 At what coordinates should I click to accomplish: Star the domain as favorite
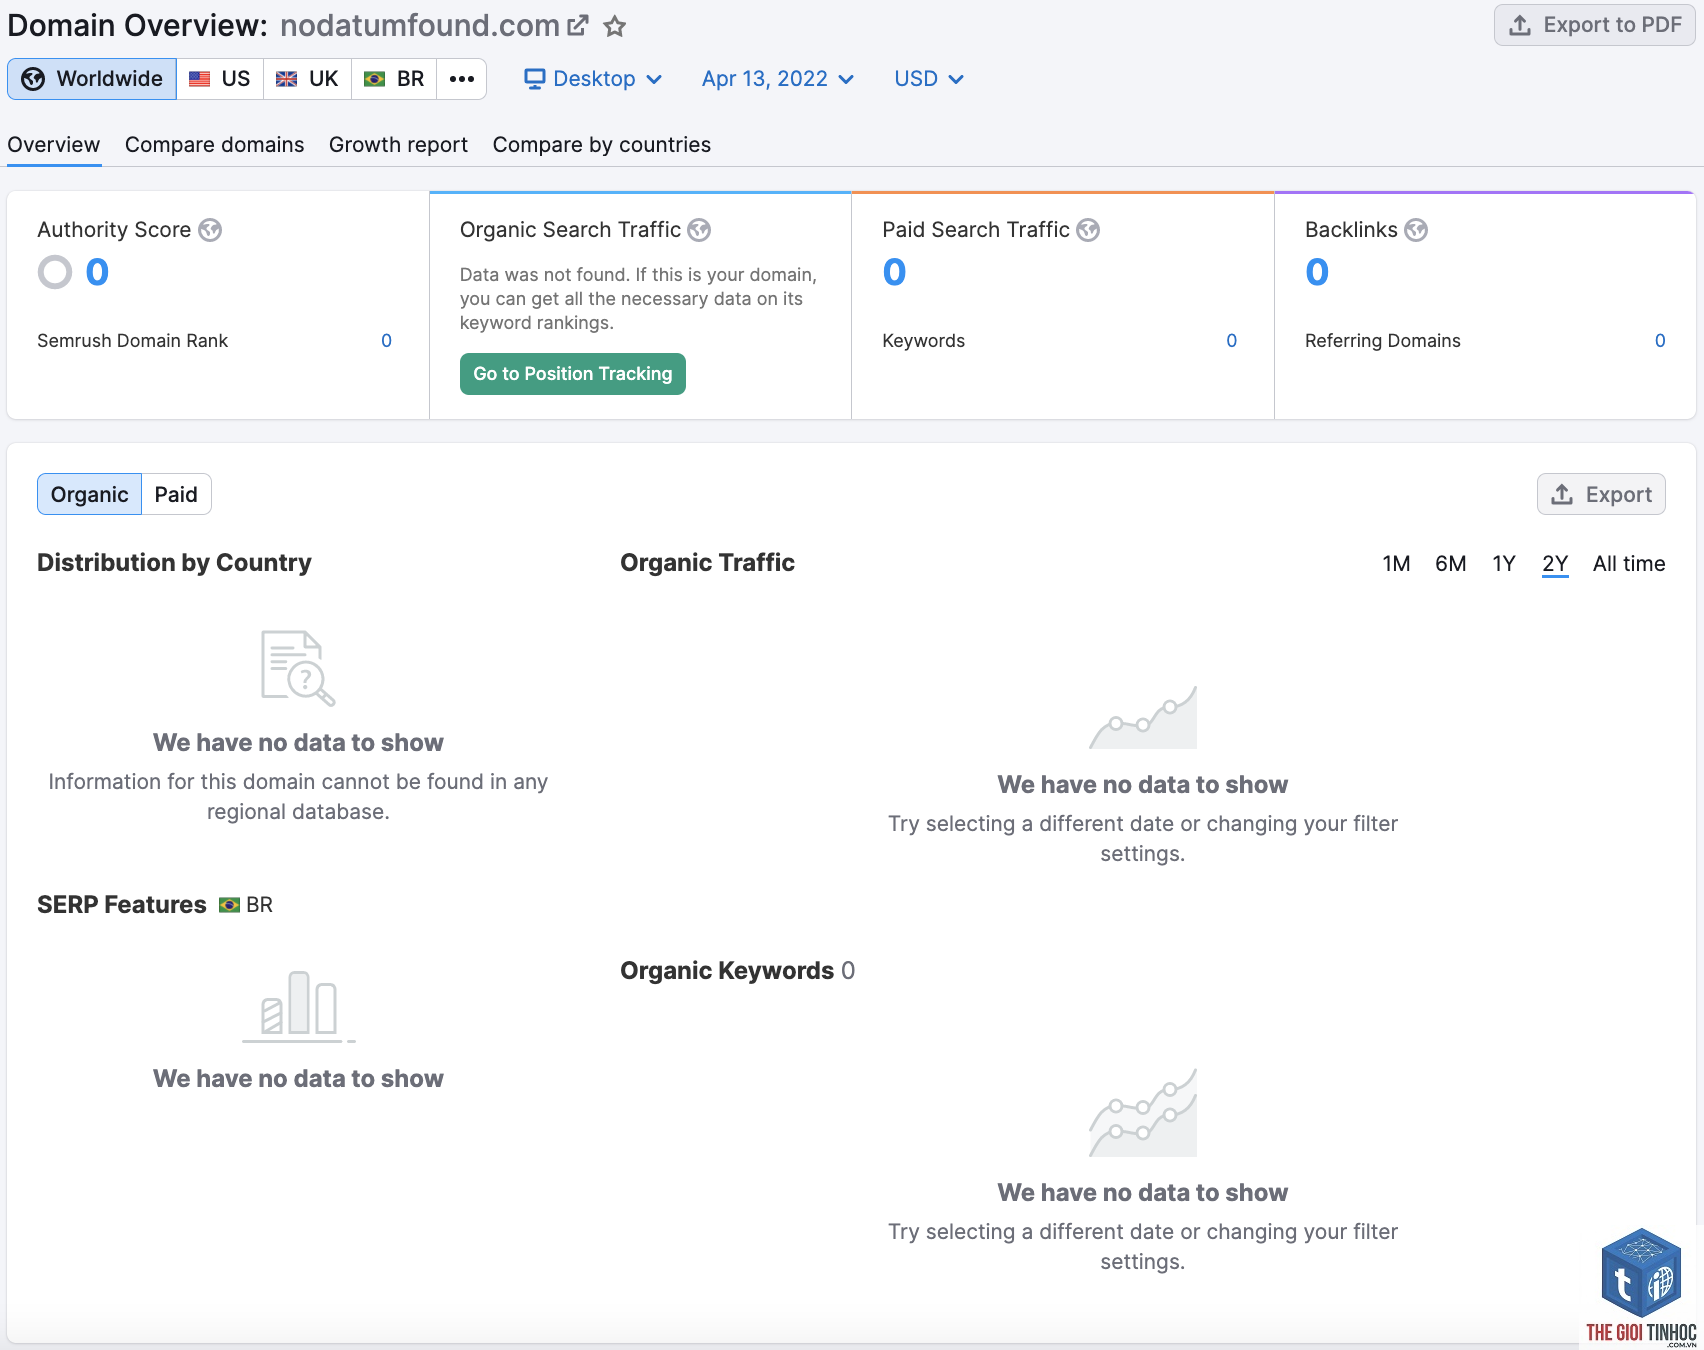click(x=615, y=26)
